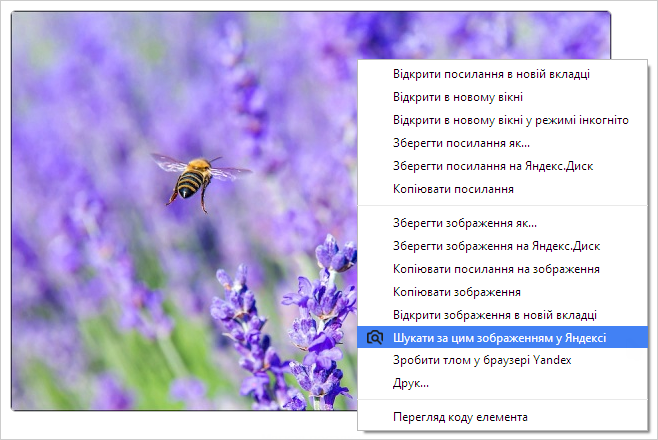This screenshot has width=658, height=440.
Task: Open 'Перегляд коду елемента' inspector entry
Action: (502, 417)
